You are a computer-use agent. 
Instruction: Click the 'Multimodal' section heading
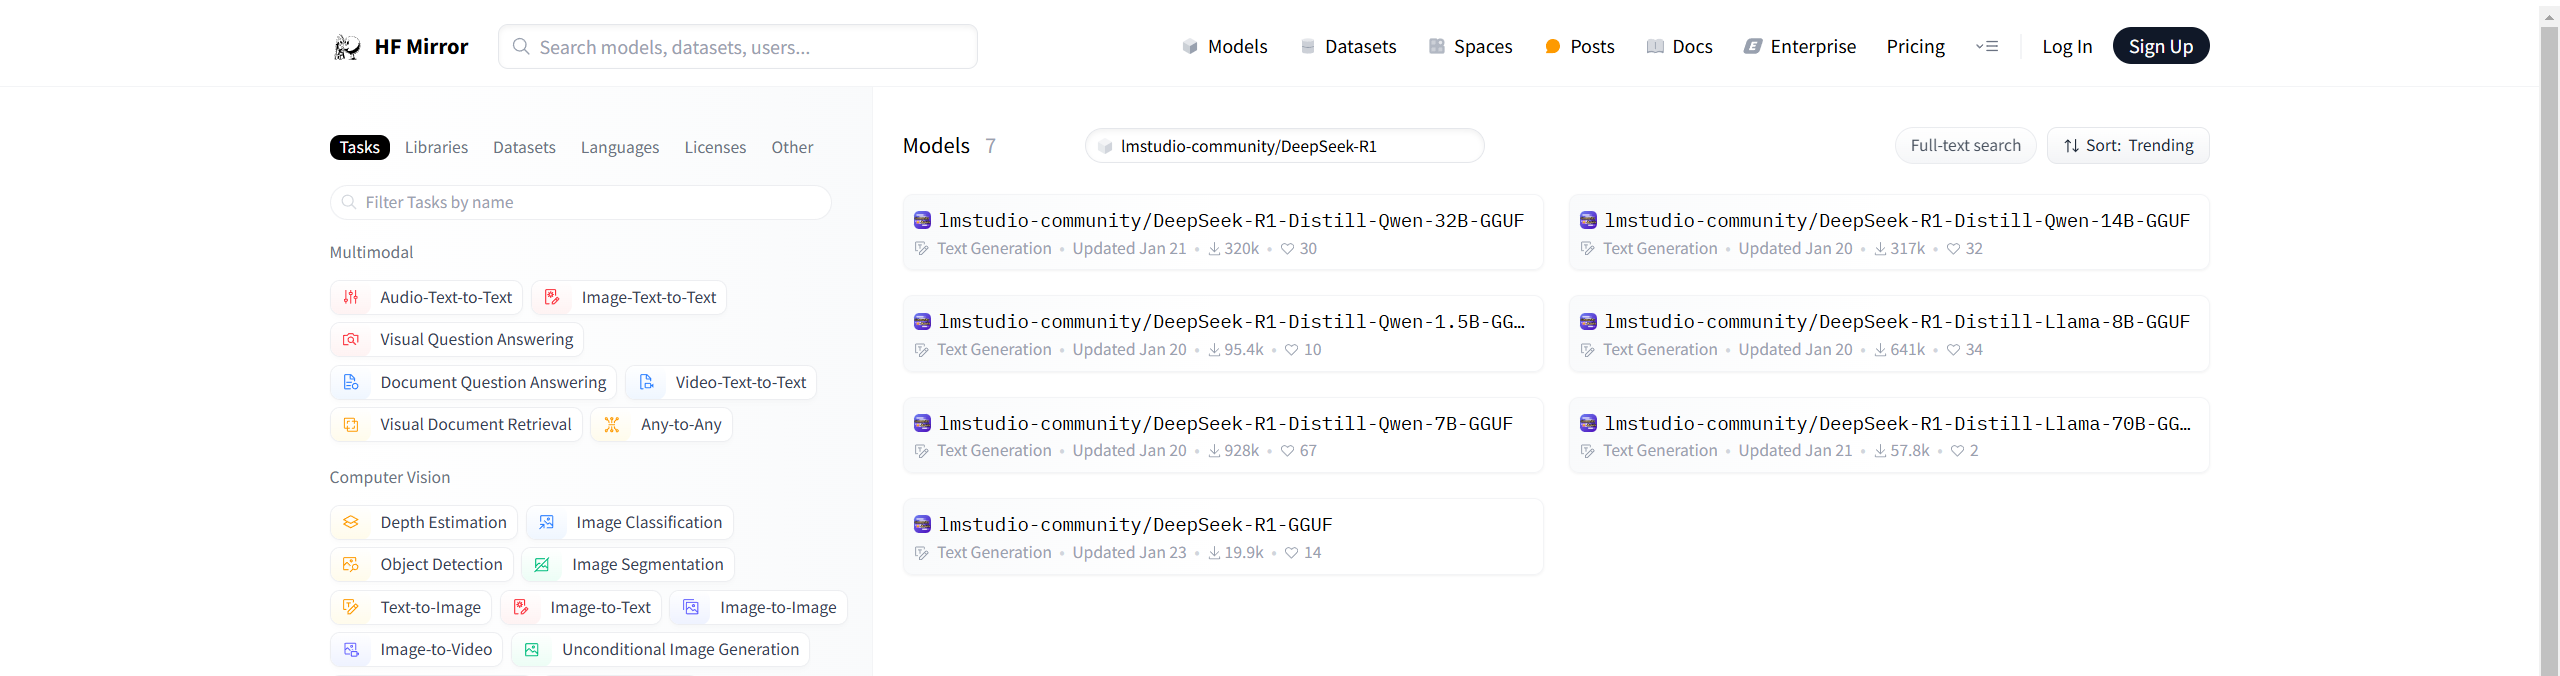tap(371, 253)
